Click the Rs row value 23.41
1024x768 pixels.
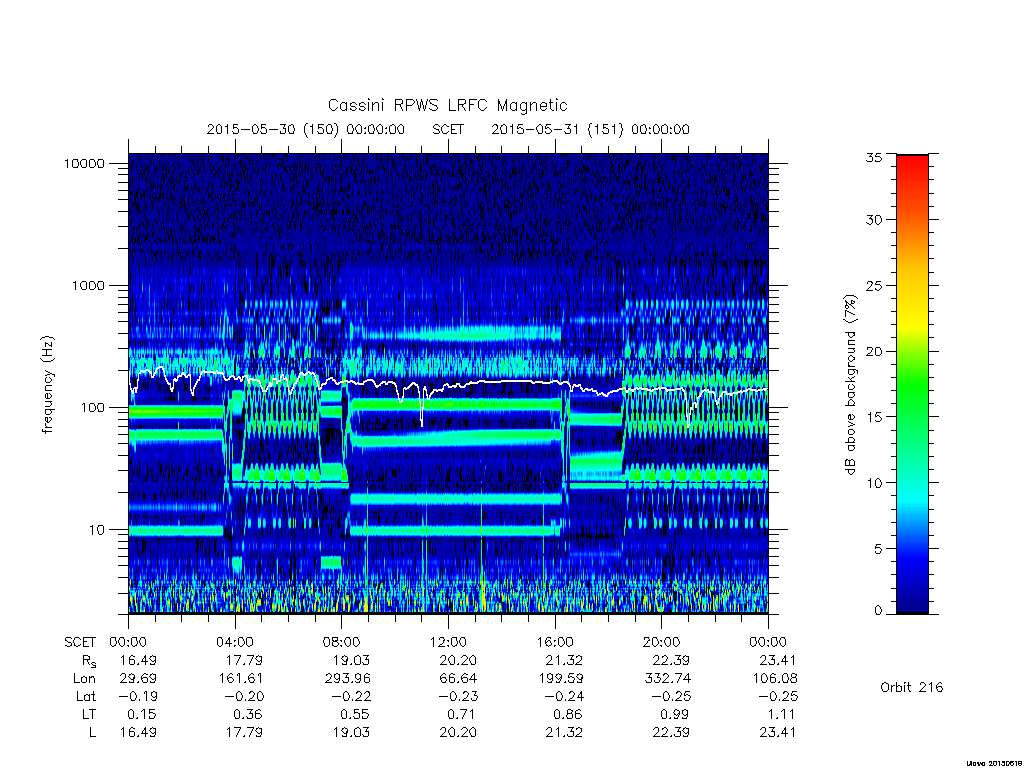778,661
